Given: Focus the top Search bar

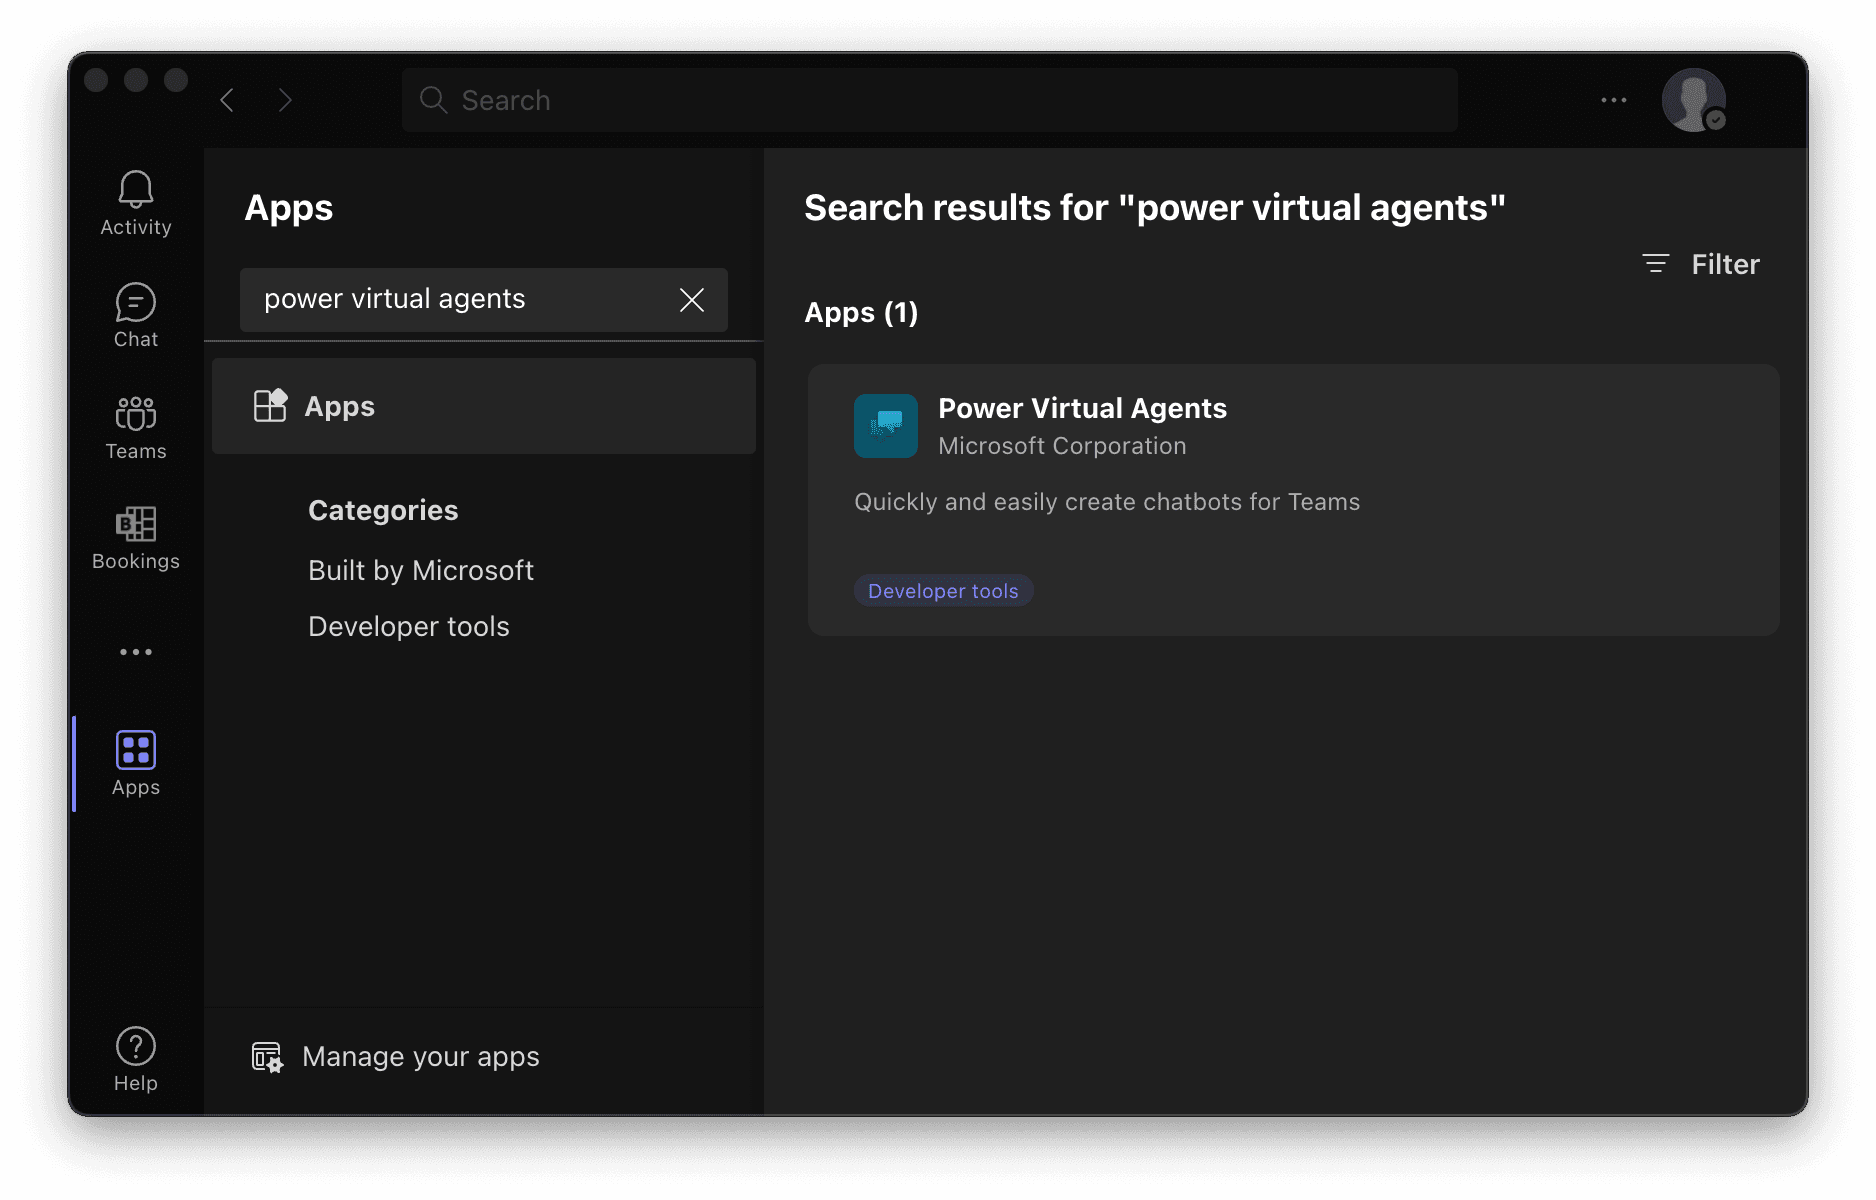Looking at the screenshot, I should 930,100.
